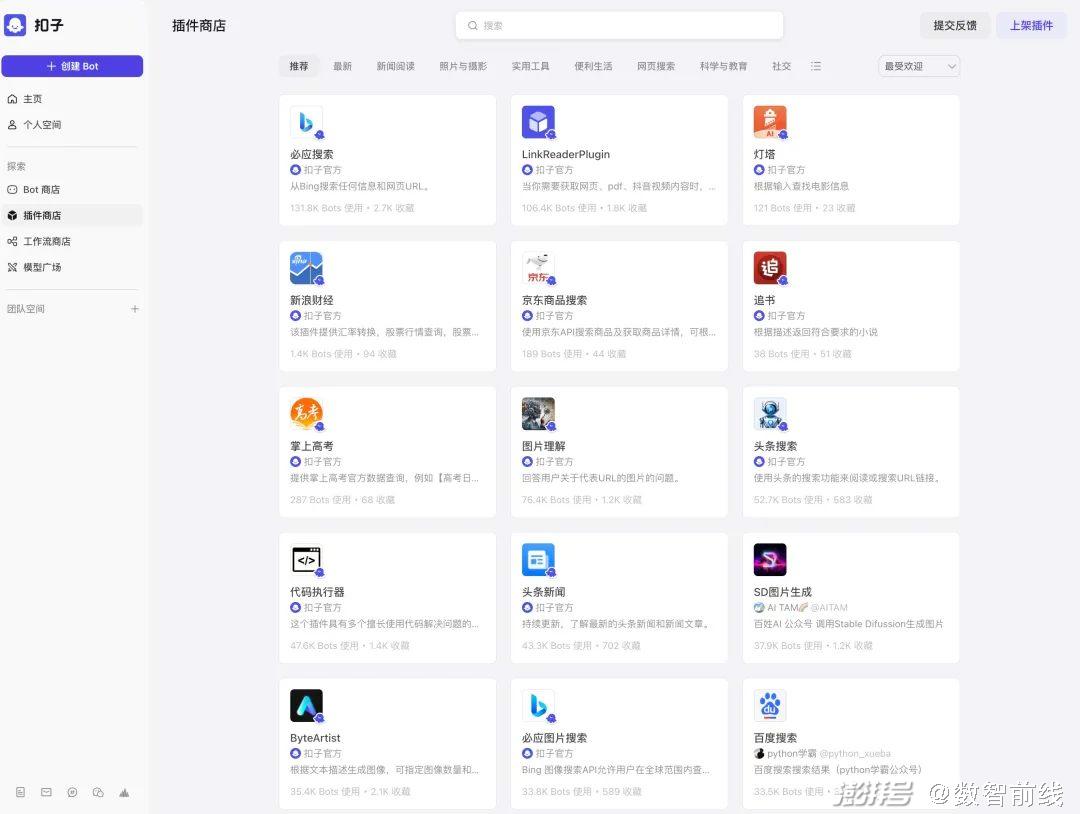This screenshot has height=814, width=1080.
Task: Add a new team space with plus
Action: (x=135, y=309)
